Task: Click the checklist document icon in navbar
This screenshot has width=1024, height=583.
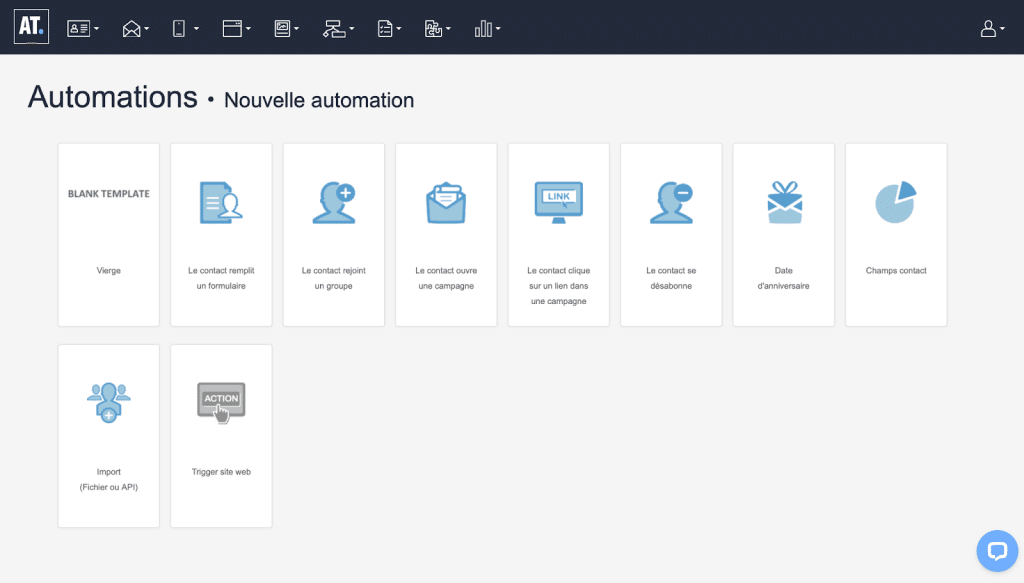Action: click(389, 29)
